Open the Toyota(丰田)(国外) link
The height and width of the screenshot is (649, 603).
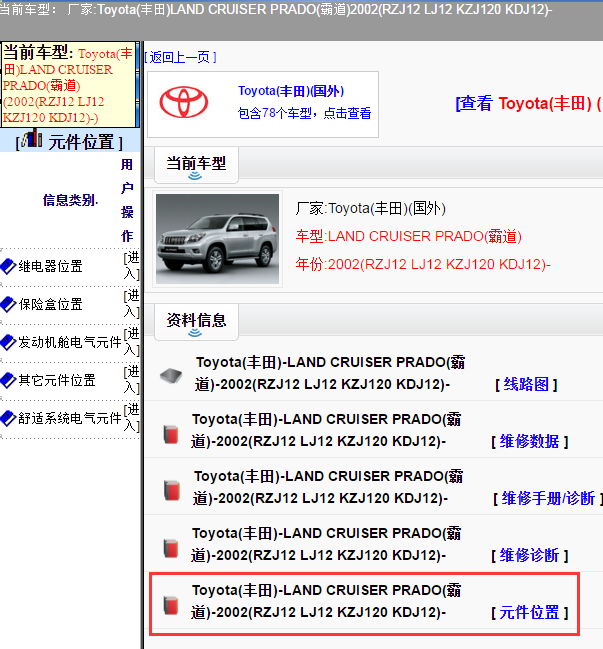coord(291,91)
